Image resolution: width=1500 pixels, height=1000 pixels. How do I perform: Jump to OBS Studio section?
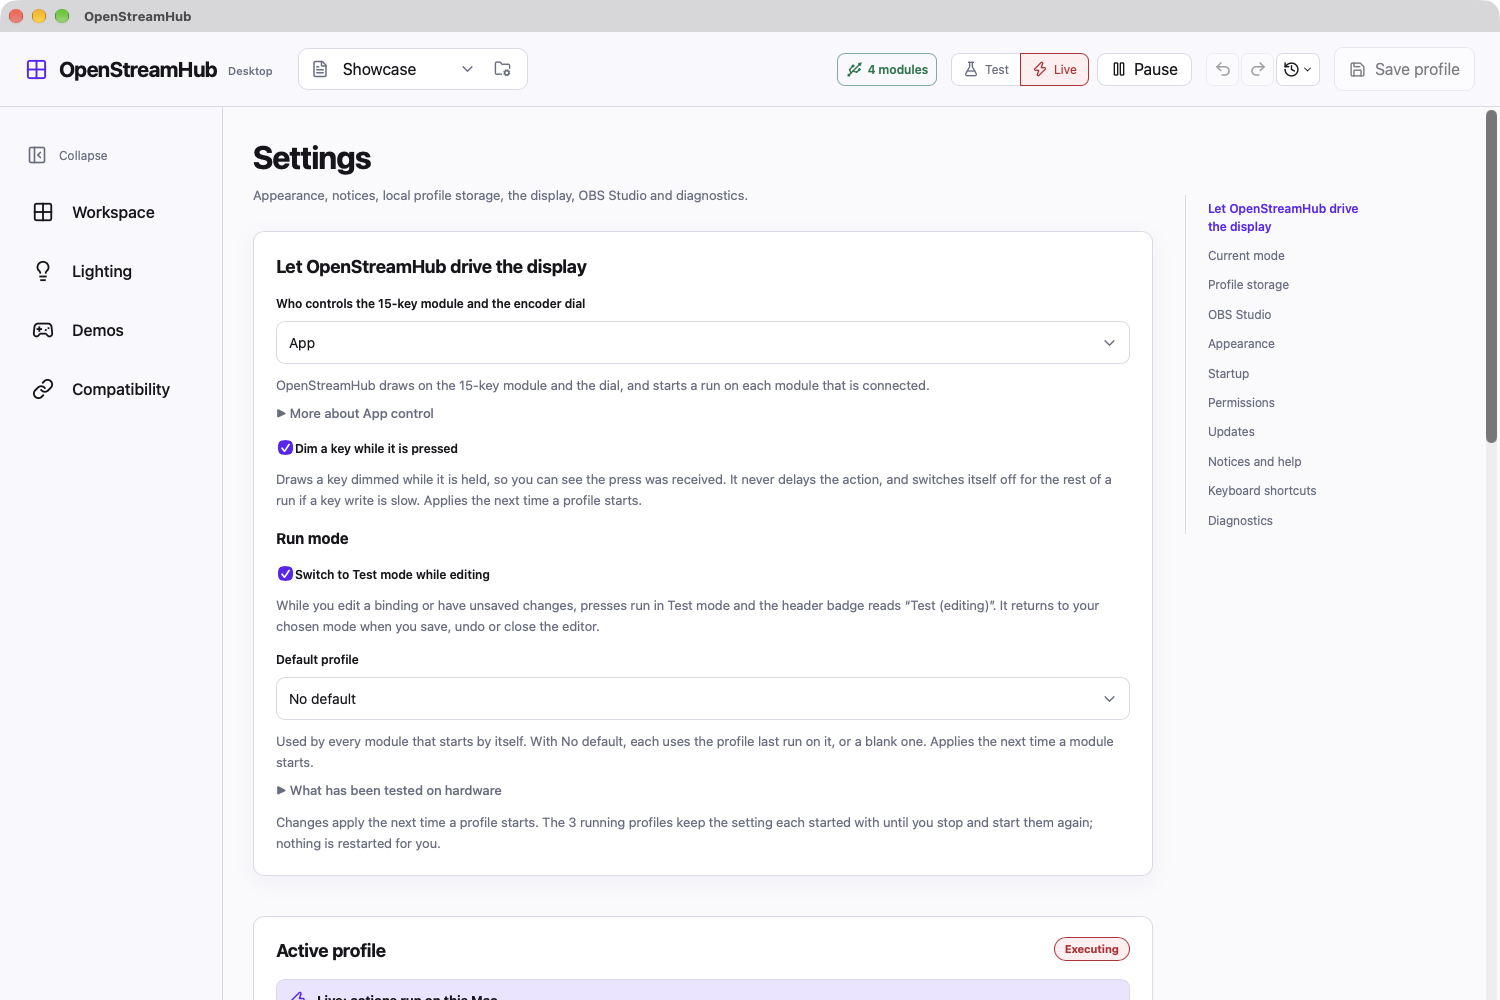coord(1239,315)
